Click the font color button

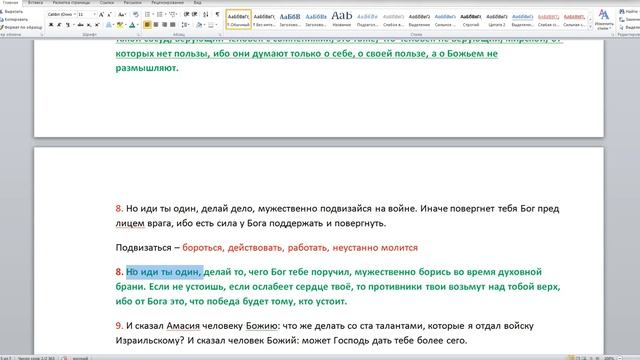pyautogui.click(x=132, y=25)
